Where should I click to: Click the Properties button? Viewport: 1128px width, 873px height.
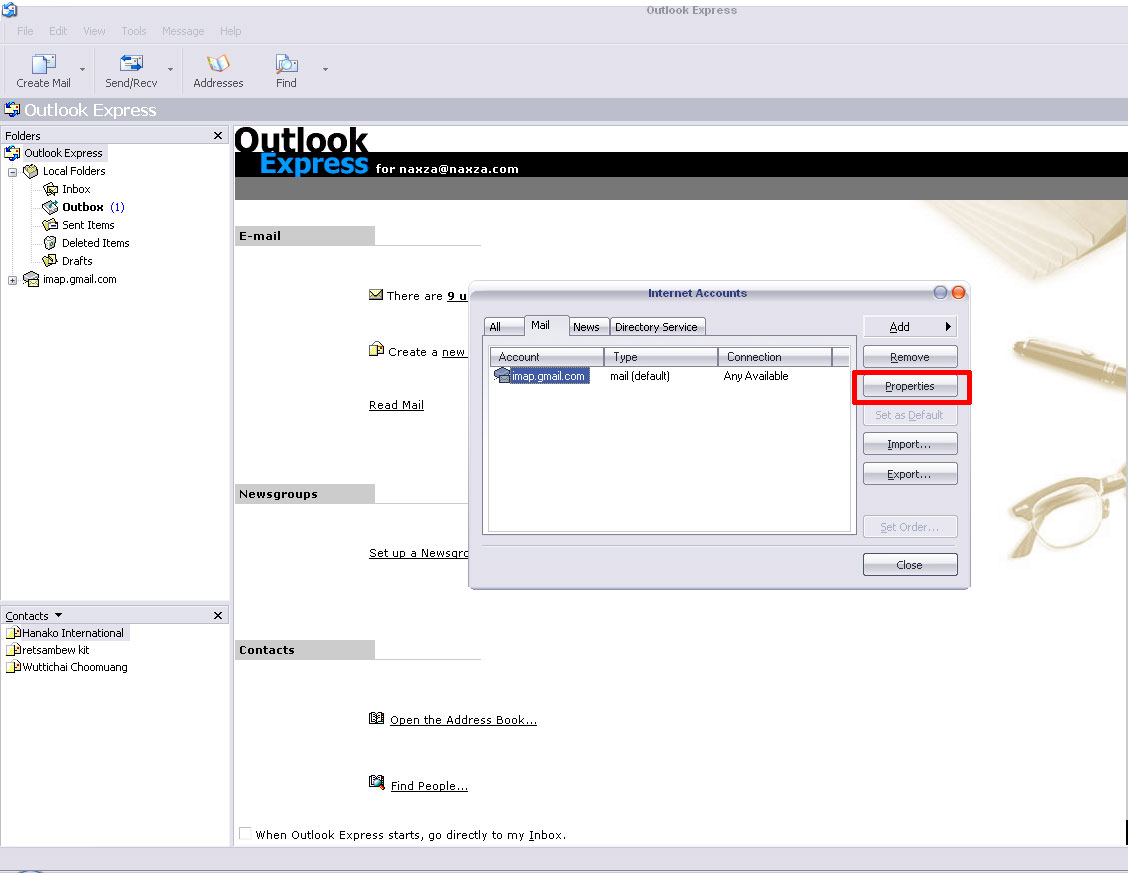(910, 386)
